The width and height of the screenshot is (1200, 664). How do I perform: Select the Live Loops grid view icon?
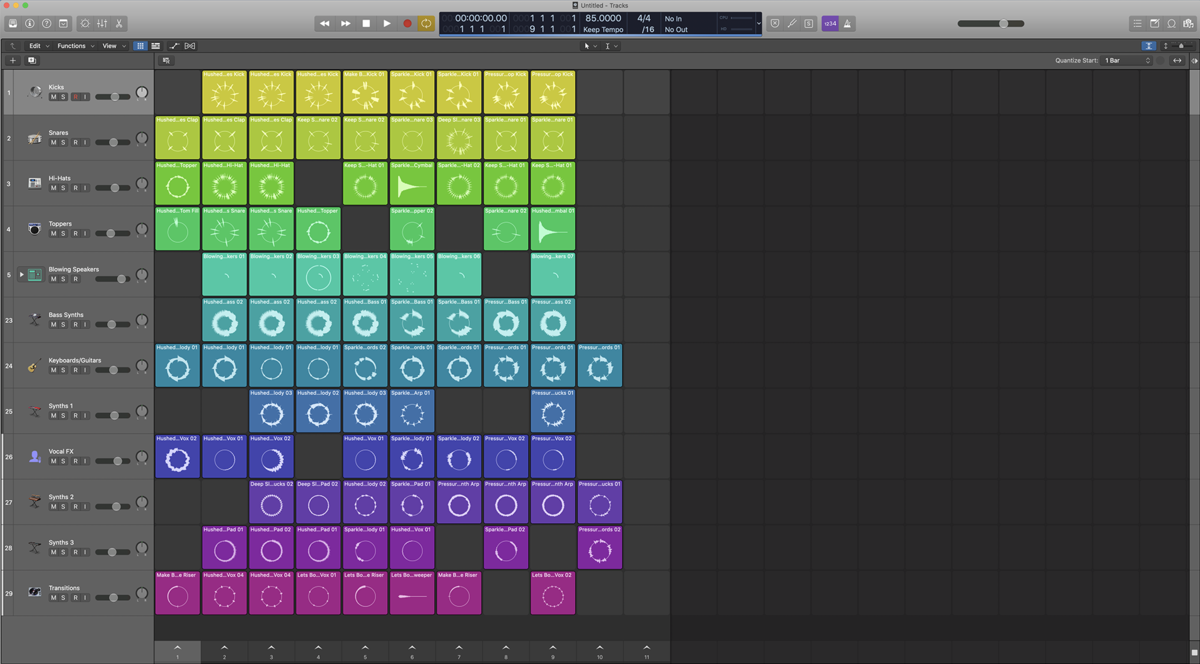point(139,45)
